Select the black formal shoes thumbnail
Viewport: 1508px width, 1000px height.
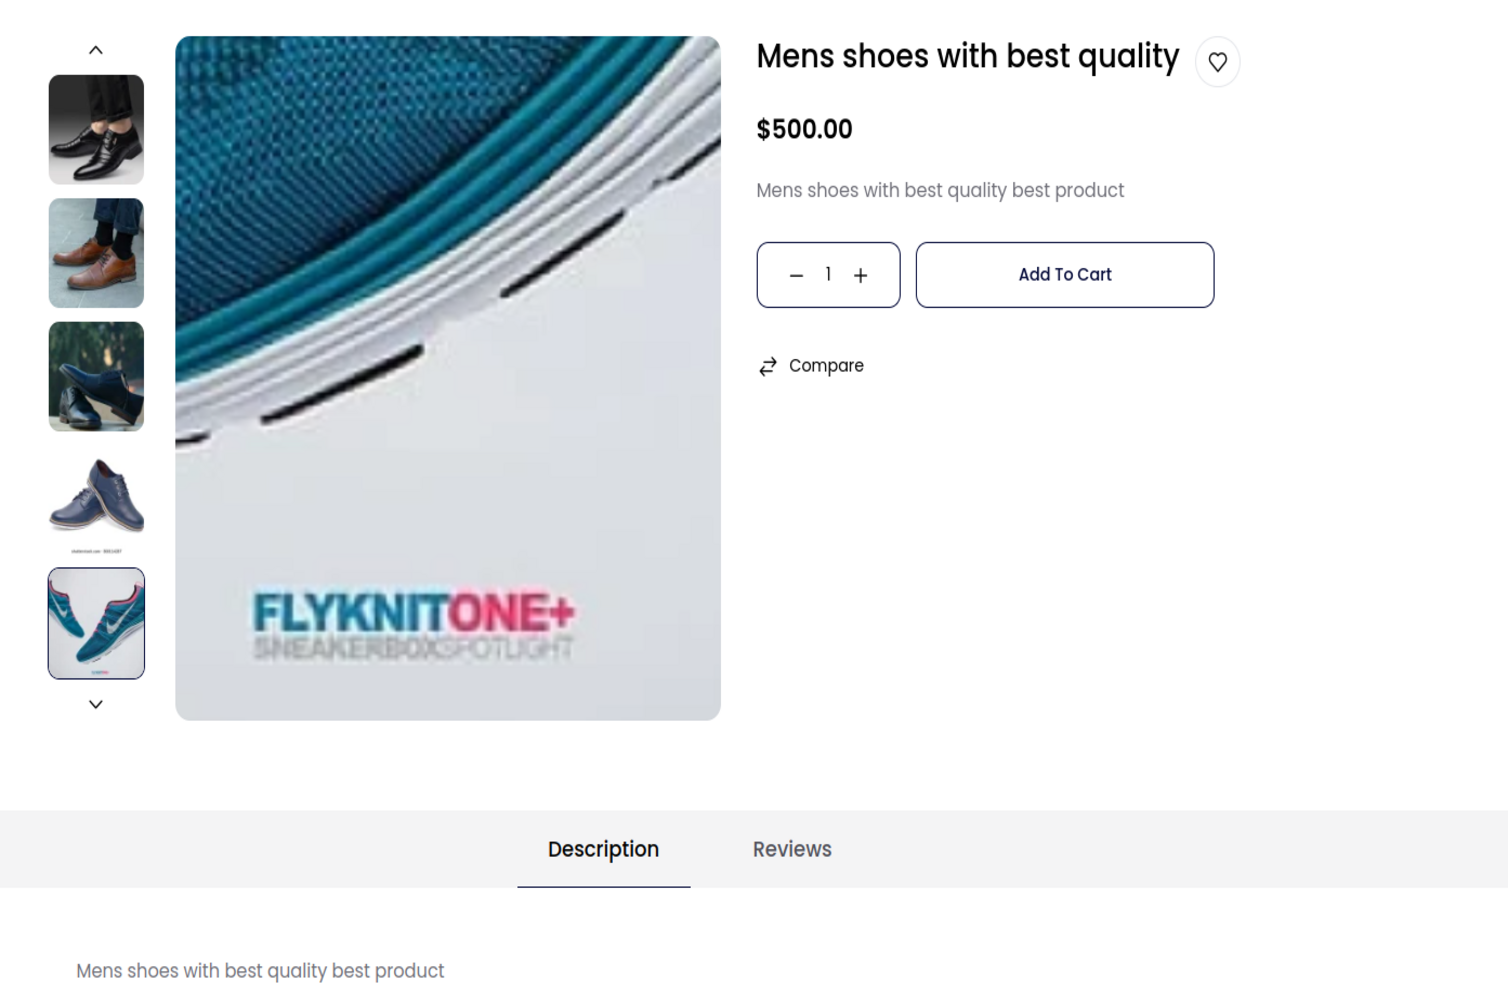tap(96, 129)
